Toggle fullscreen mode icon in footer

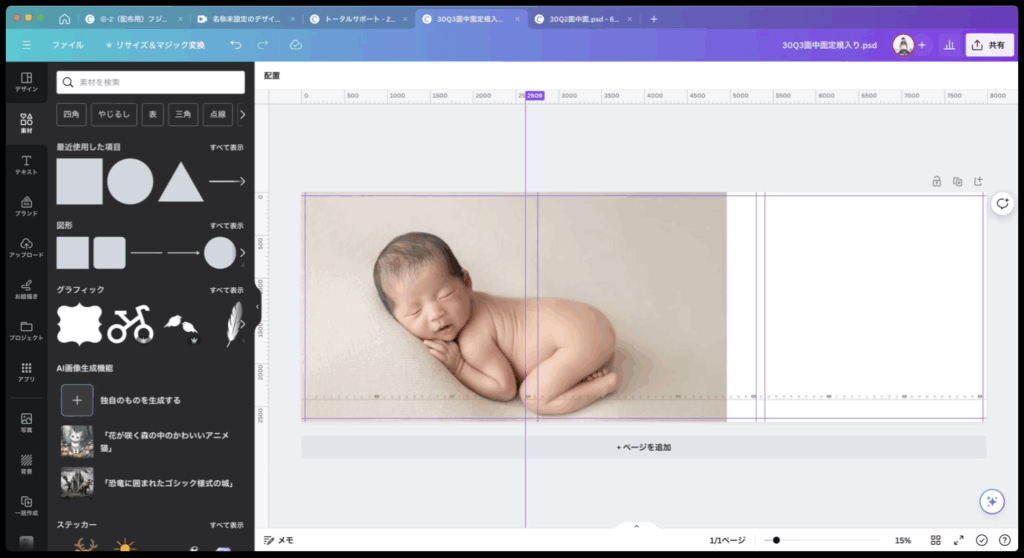pyautogui.click(x=959, y=540)
